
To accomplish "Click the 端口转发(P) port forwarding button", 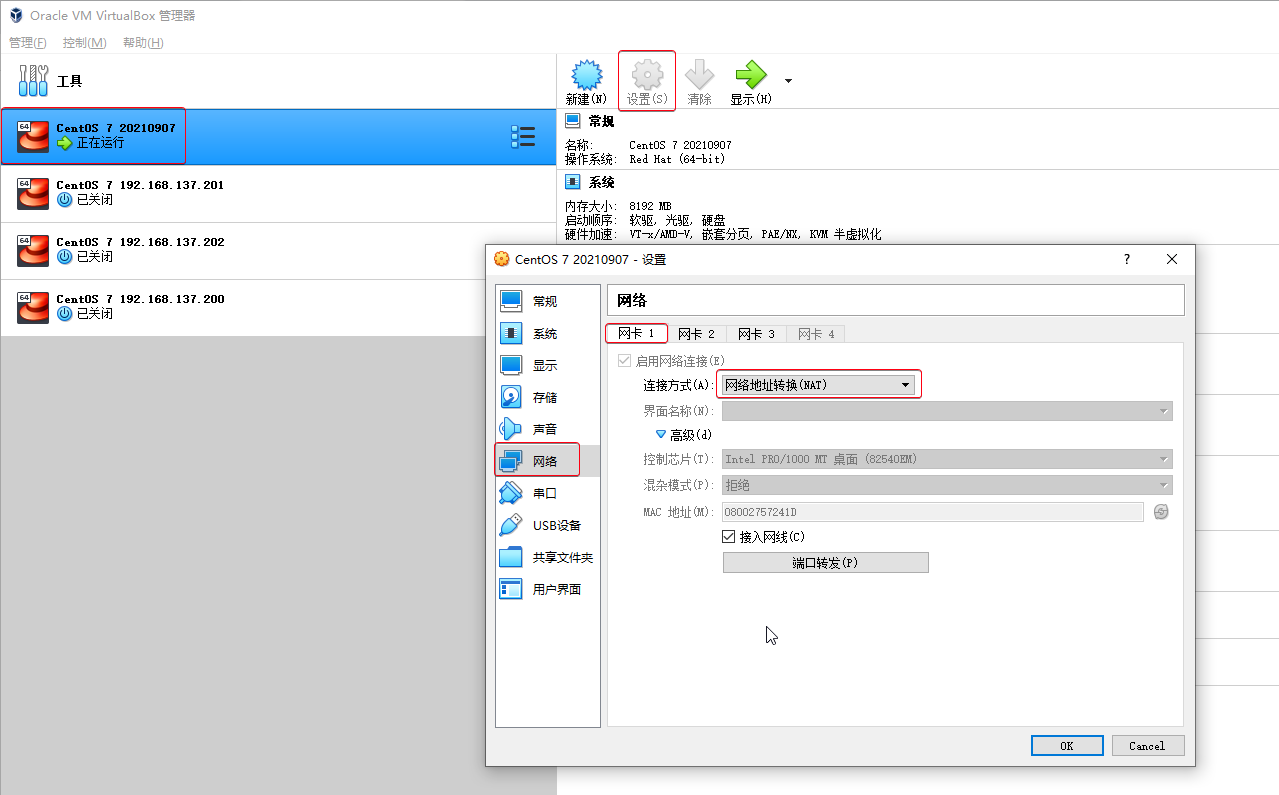I will tap(825, 563).
